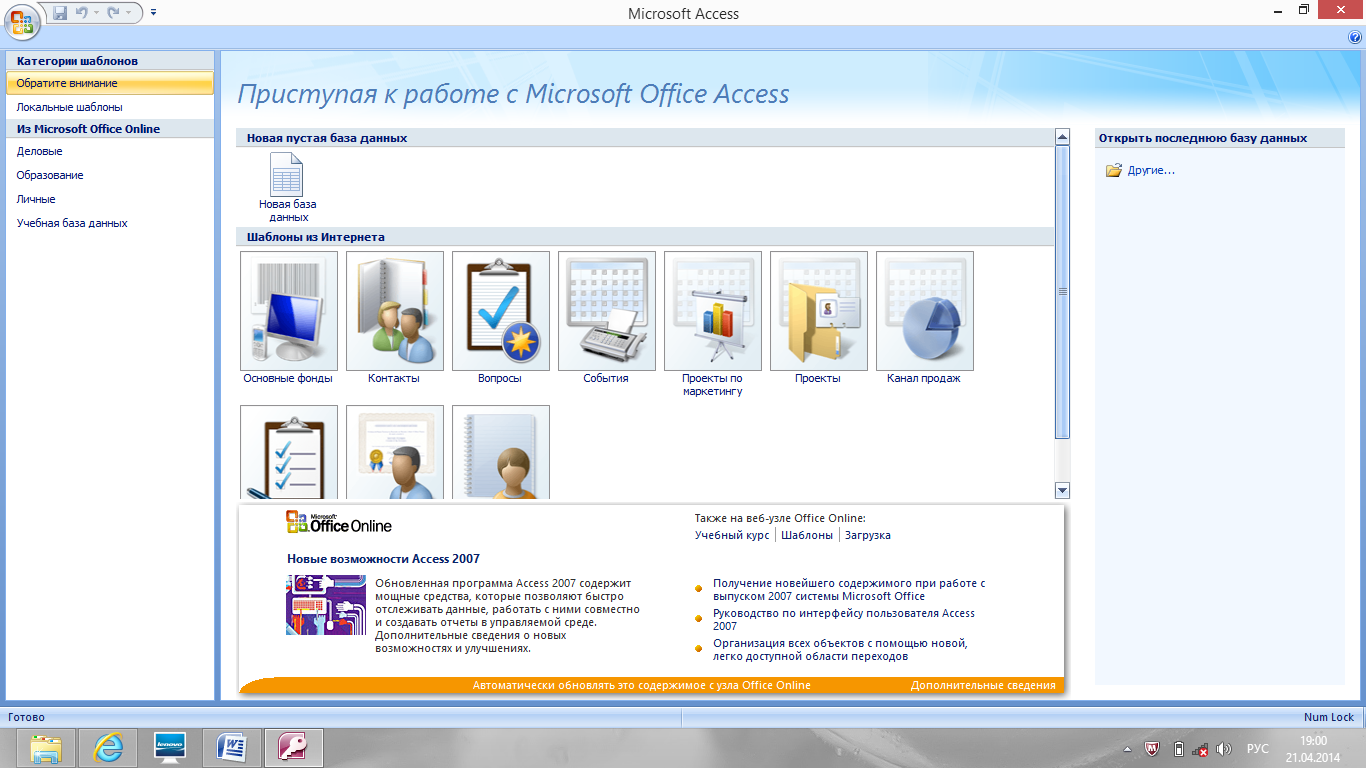Click the Num Lock status bar indicator
This screenshot has width=1366, height=768.
(x=1329, y=717)
